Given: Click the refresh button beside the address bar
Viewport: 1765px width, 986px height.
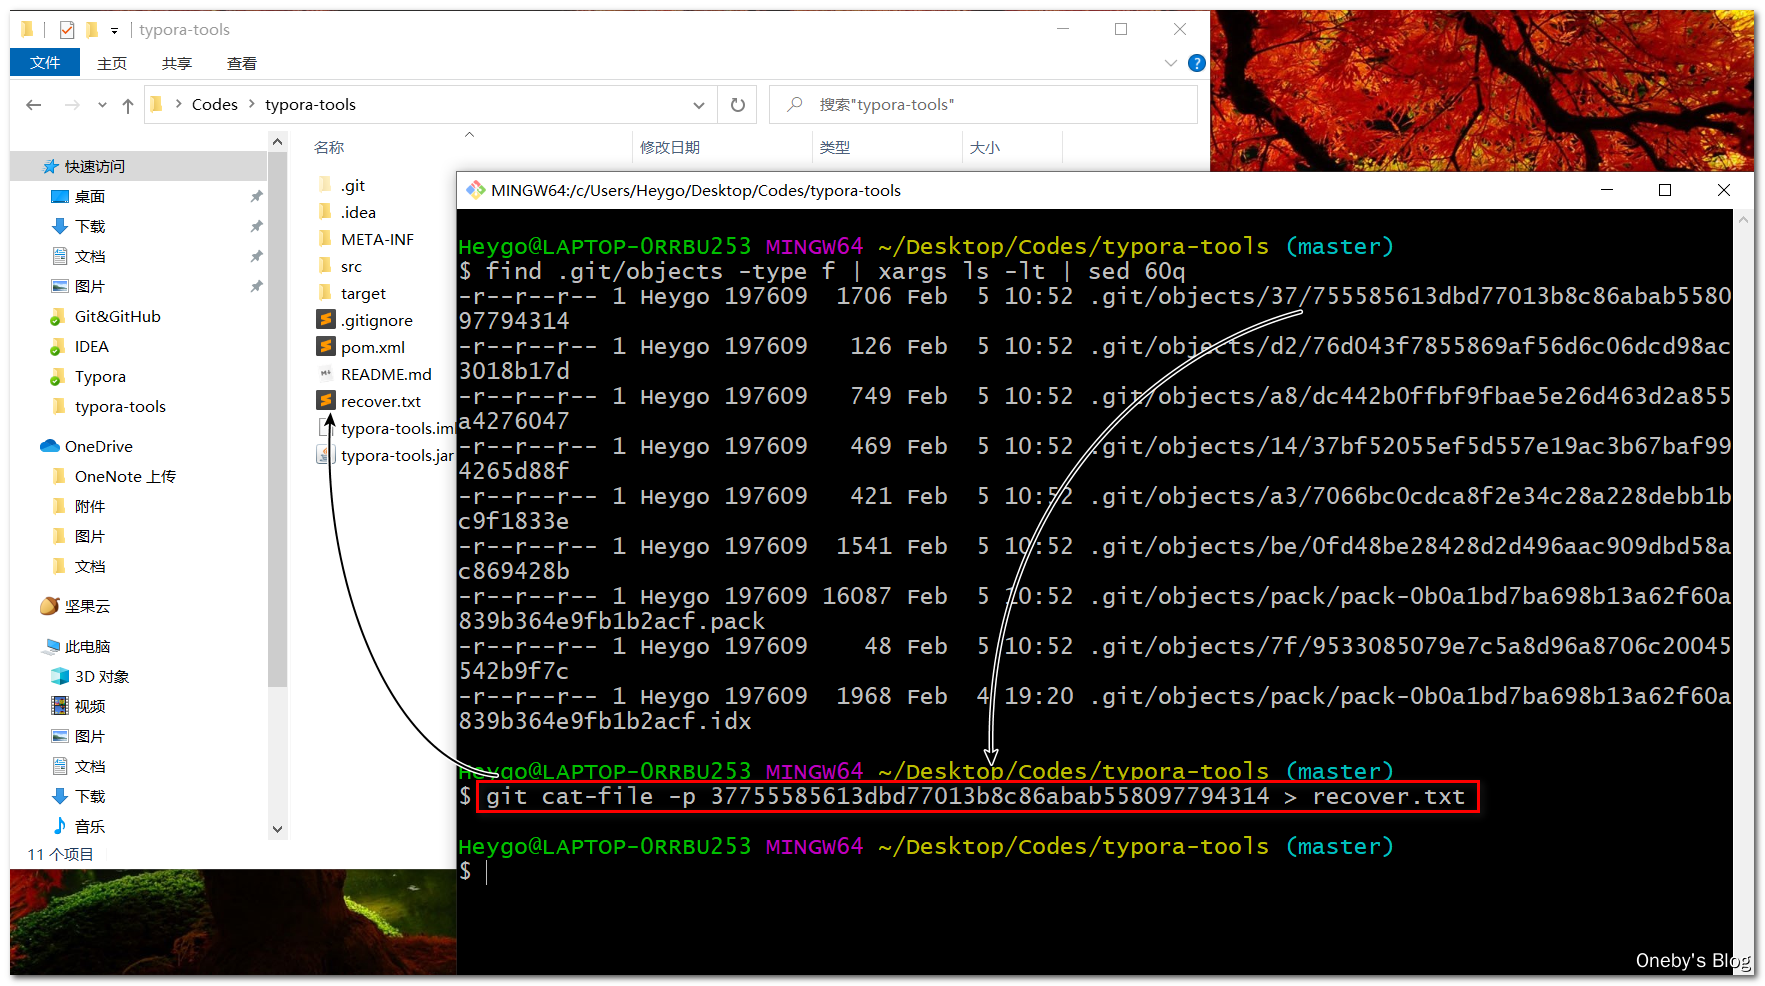Looking at the screenshot, I should pos(737,104).
